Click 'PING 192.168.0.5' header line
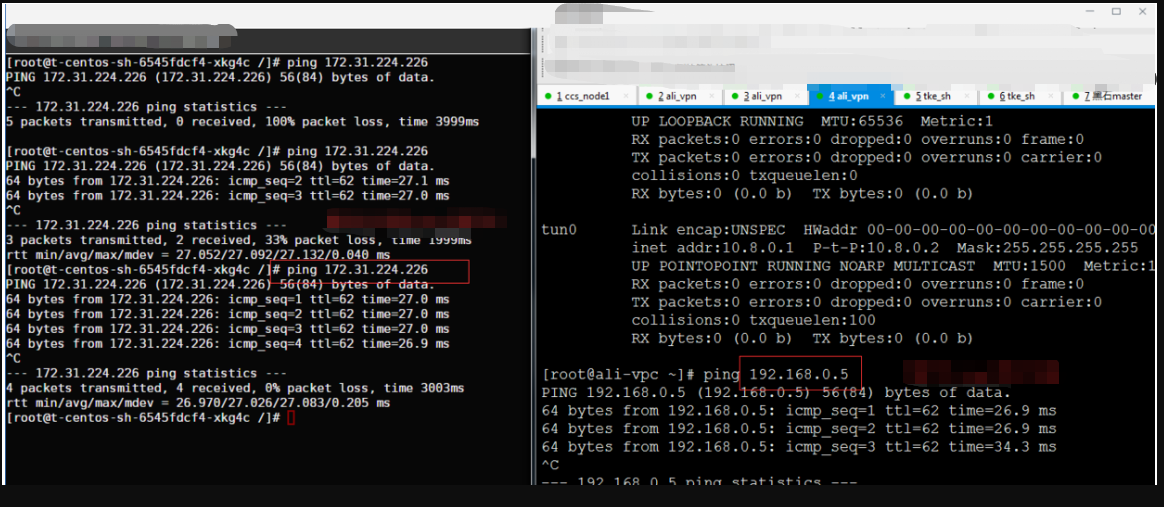This screenshot has height=507, width=1164. 776,392
